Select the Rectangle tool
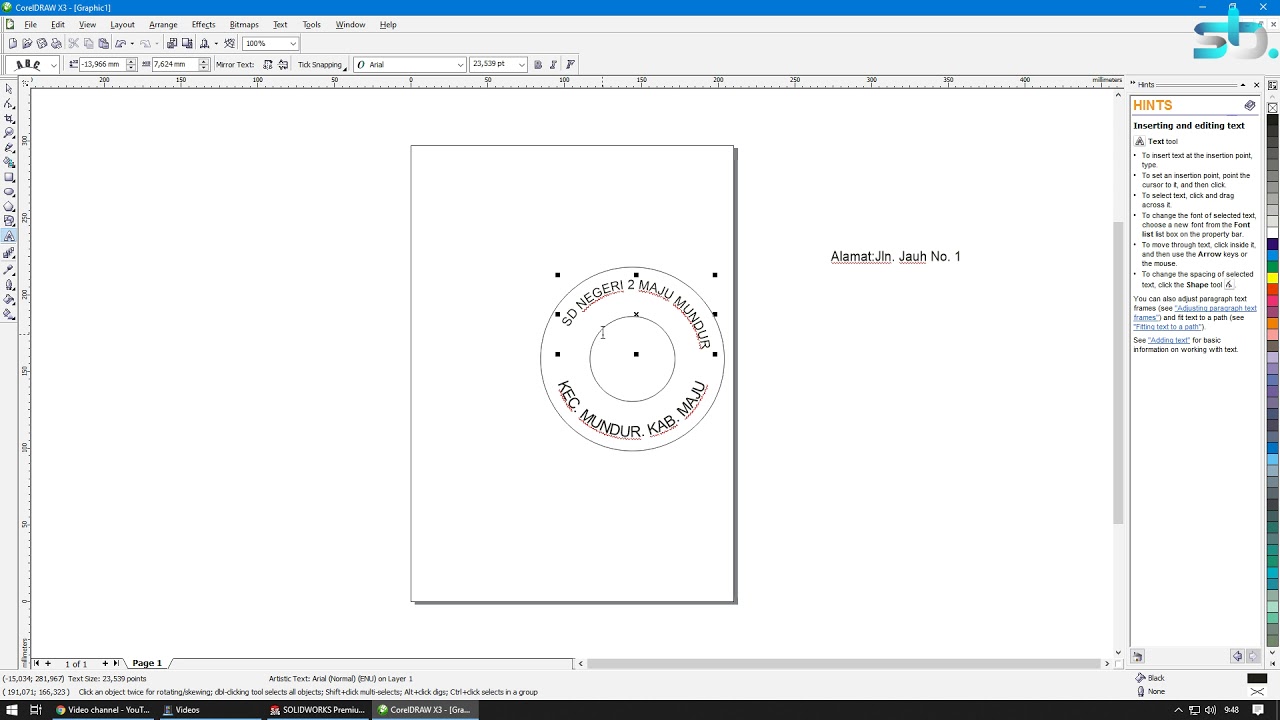Screen dimensions: 1280x720 click(x=9, y=177)
